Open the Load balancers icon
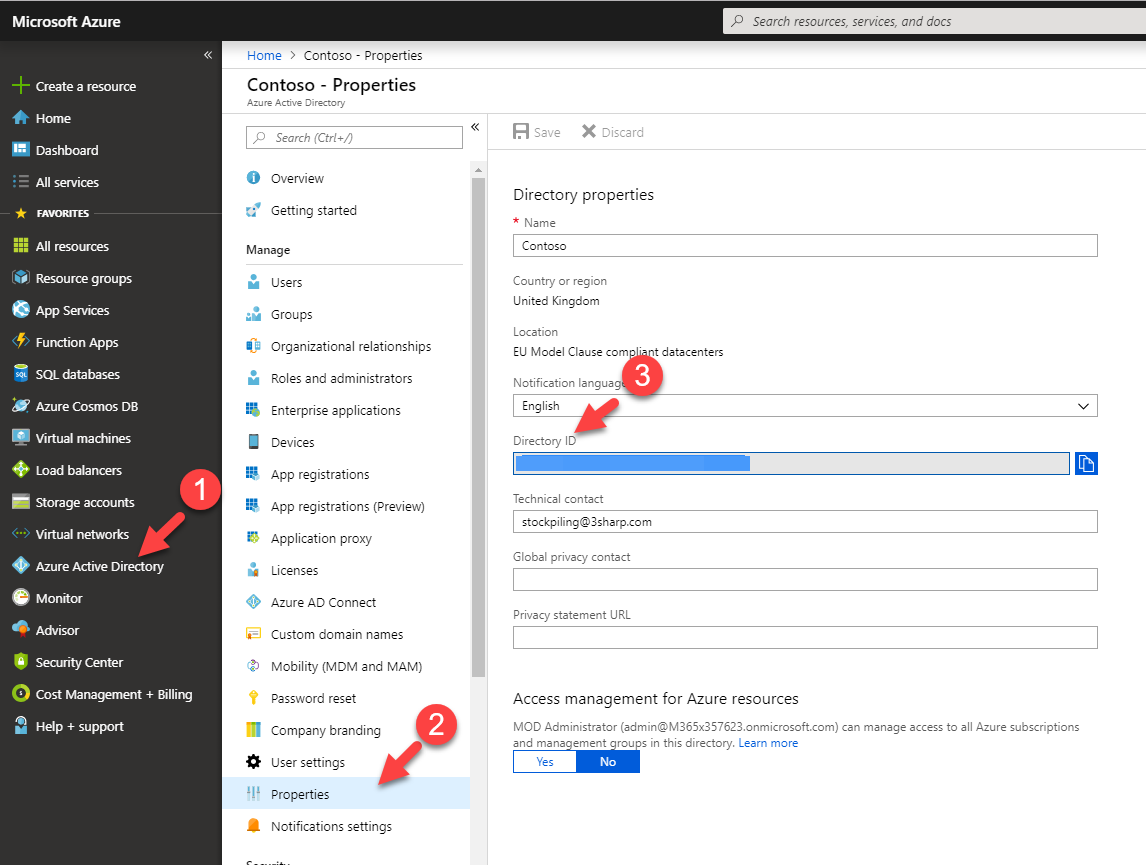The image size is (1146, 865). 20,470
